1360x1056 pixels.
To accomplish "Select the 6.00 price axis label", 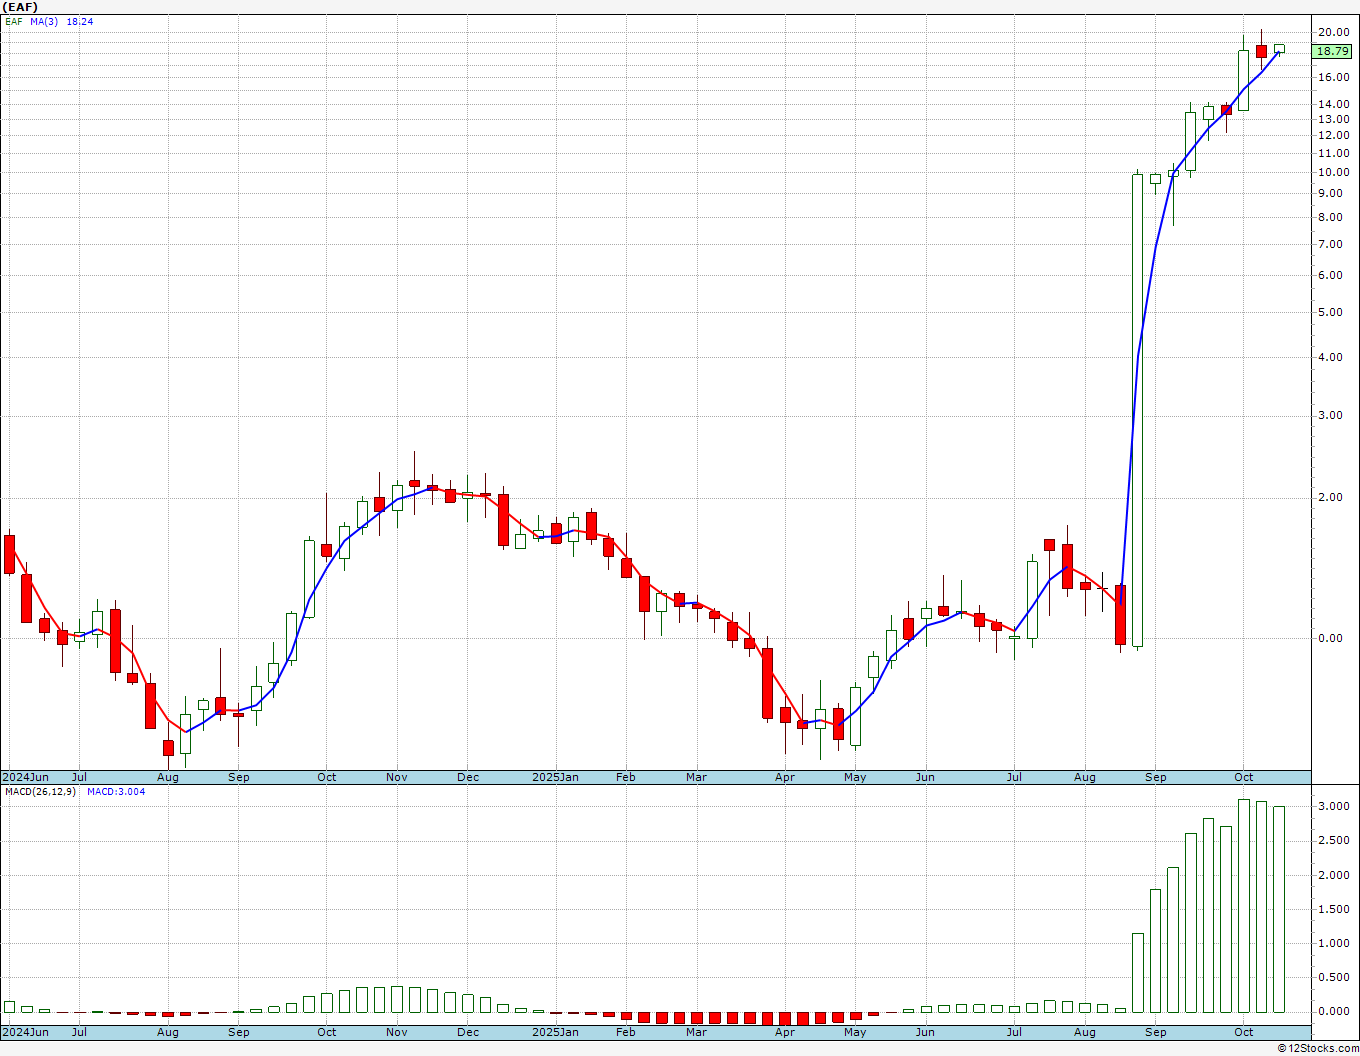I will pos(1330,275).
